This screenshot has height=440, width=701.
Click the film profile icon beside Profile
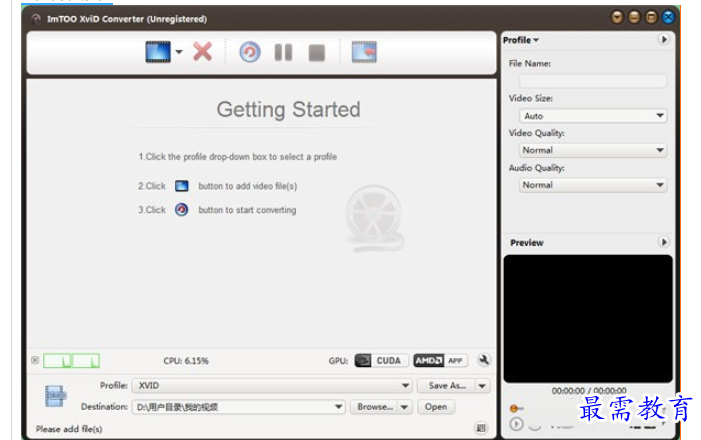[x=55, y=396]
